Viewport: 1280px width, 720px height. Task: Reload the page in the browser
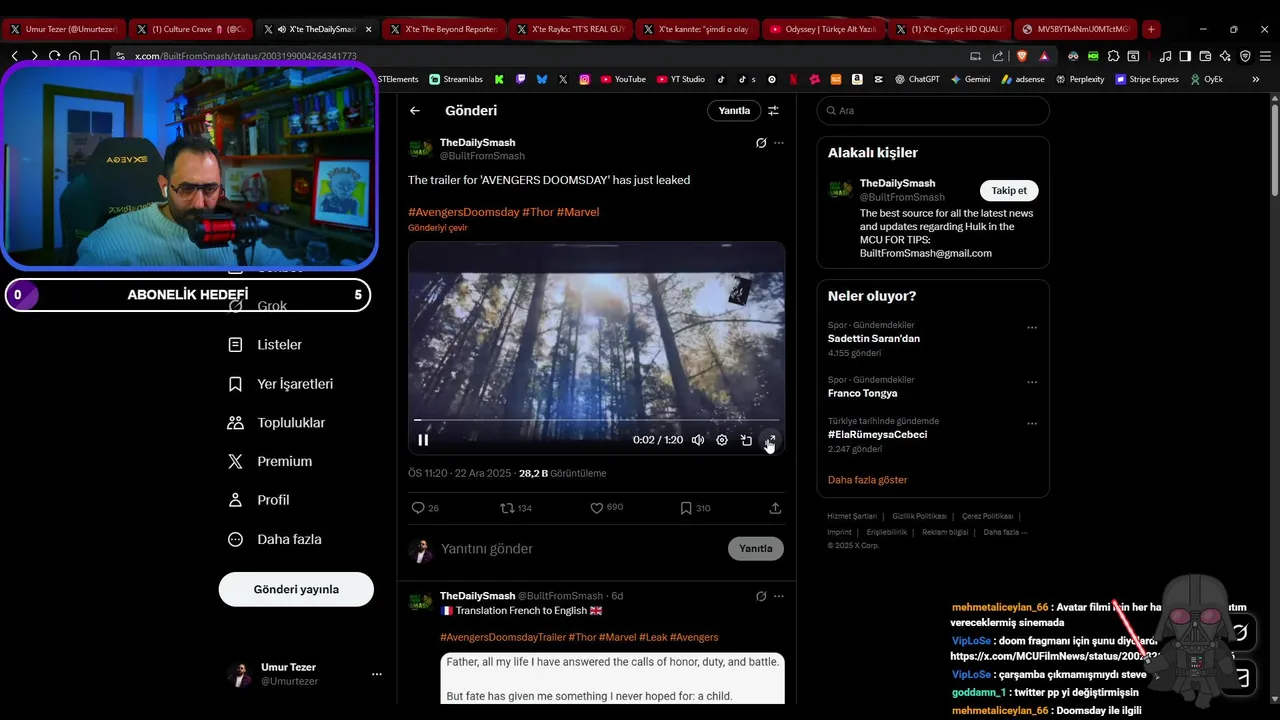point(54,56)
